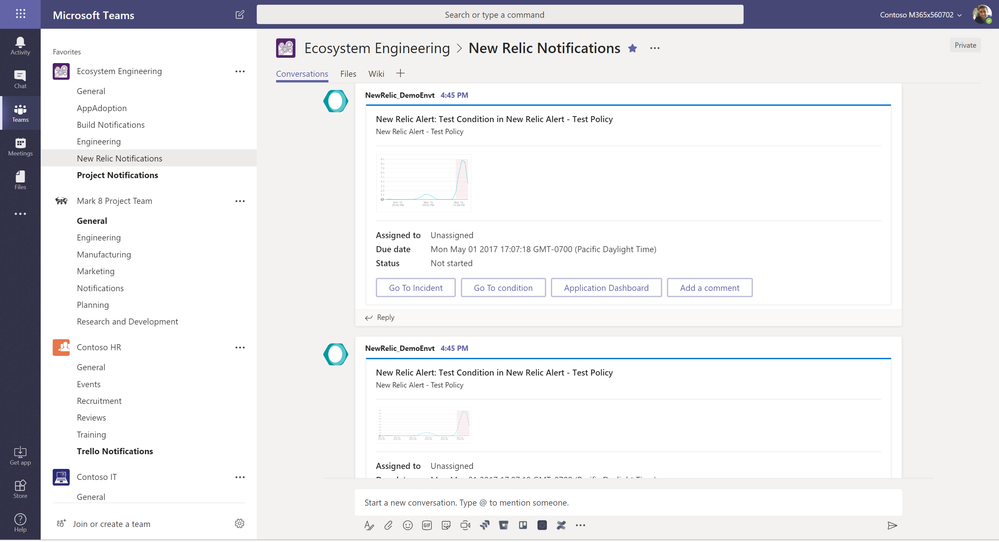Image resolution: width=999 pixels, height=542 pixels.
Task: Open the Confluence messaging extension
Action: (x=561, y=525)
